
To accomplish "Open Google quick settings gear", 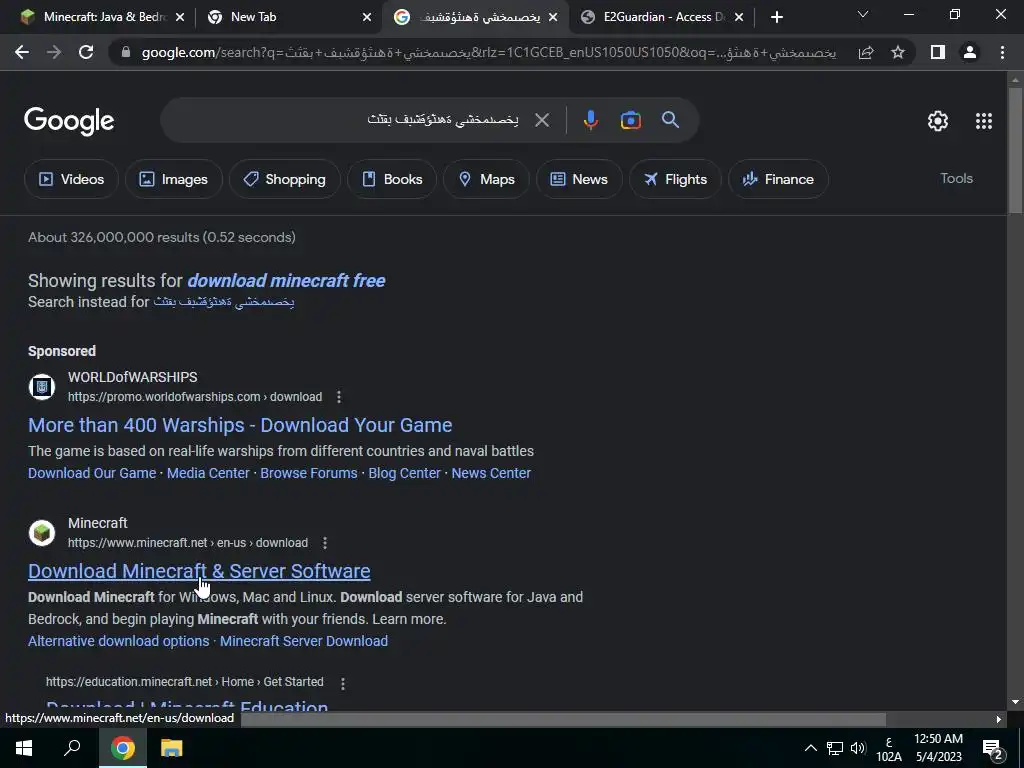I will pos(938,121).
